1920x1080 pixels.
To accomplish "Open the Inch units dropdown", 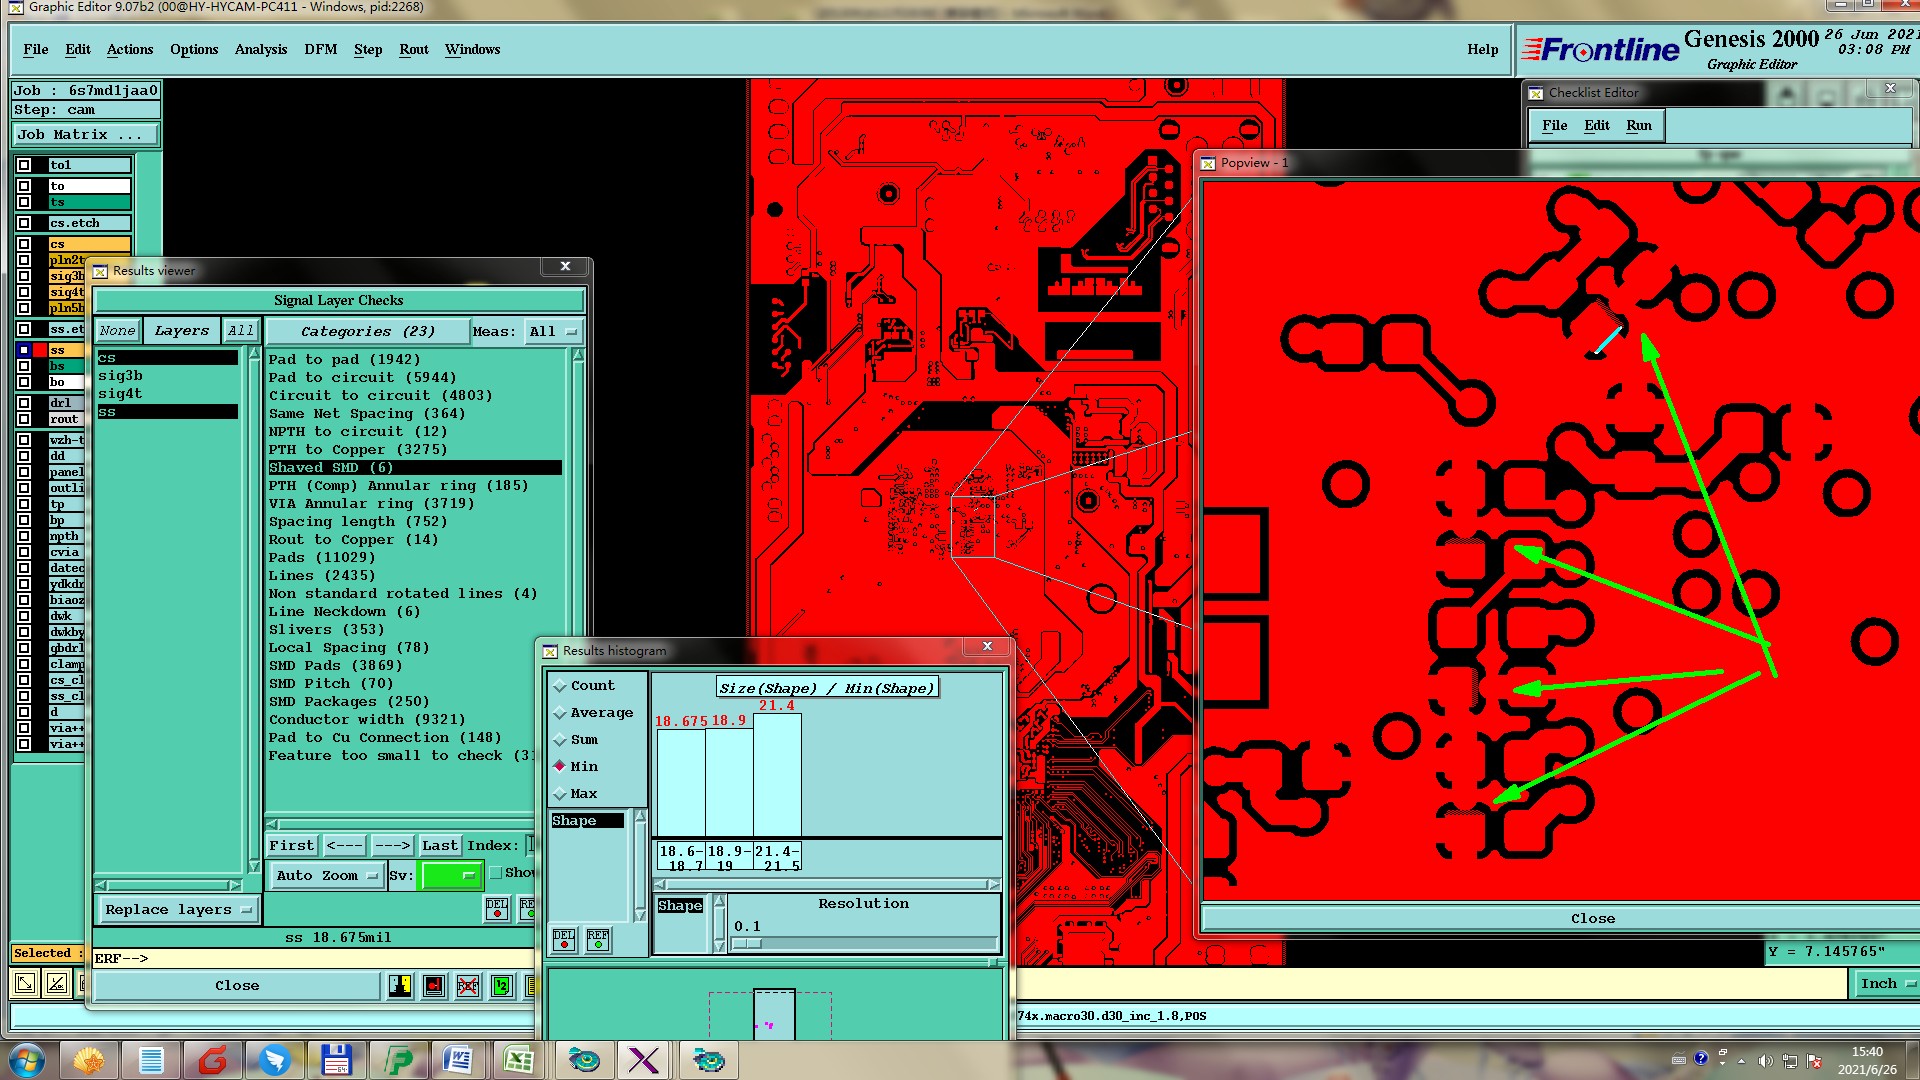I will (1886, 983).
